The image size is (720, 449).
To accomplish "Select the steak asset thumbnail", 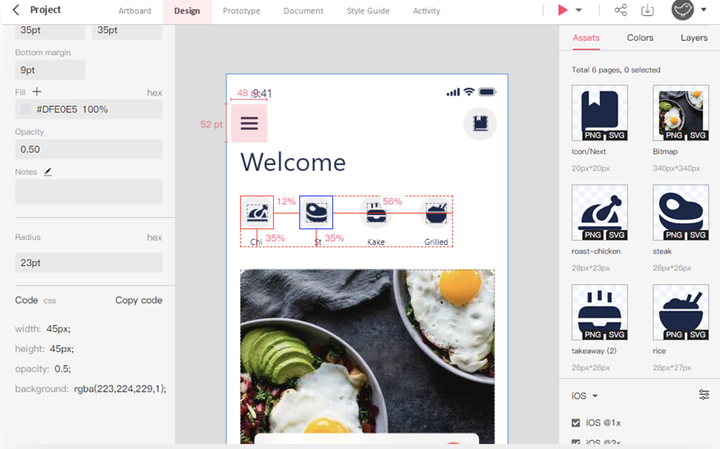I will point(681,213).
